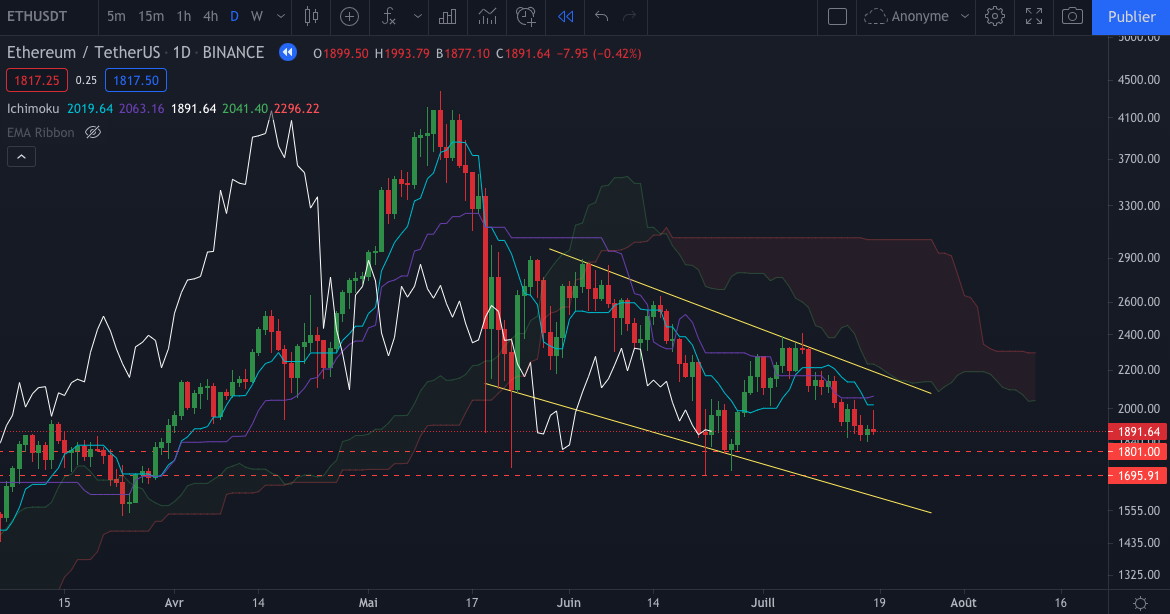Select the Weekly timeframe
Viewport: 1170px width, 614px height.
pyautogui.click(x=255, y=17)
